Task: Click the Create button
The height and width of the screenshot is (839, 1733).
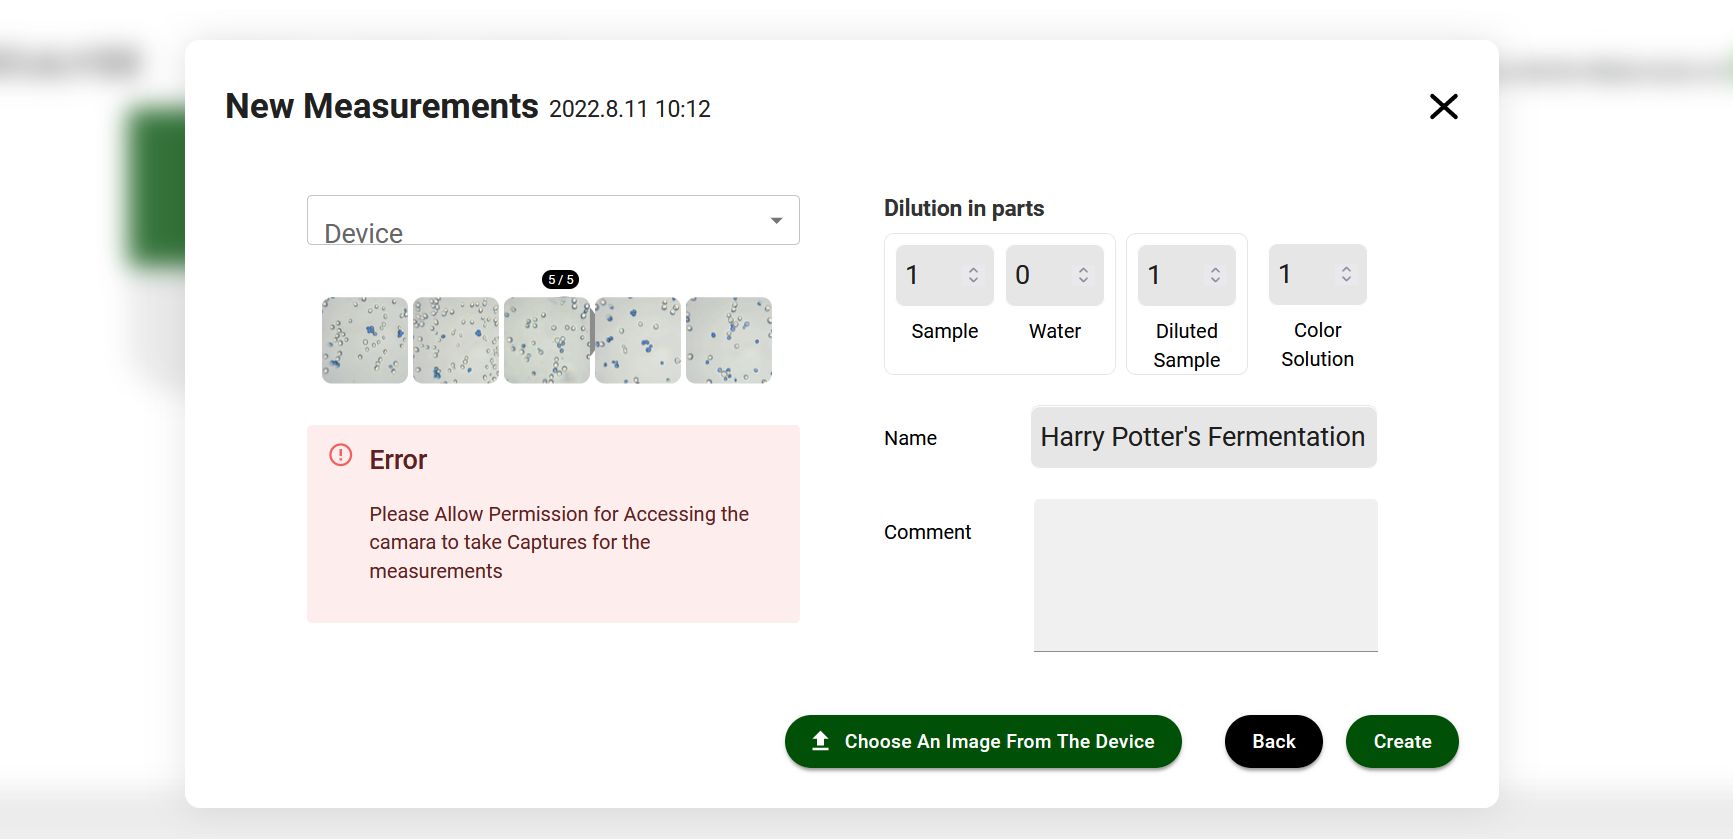Action: 1402,742
